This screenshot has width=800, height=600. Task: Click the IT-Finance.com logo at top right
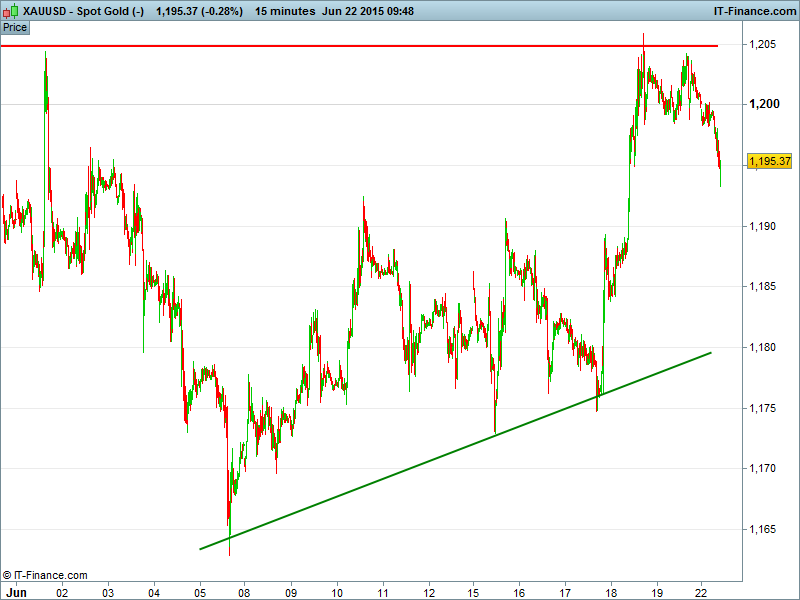click(x=752, y=11)
